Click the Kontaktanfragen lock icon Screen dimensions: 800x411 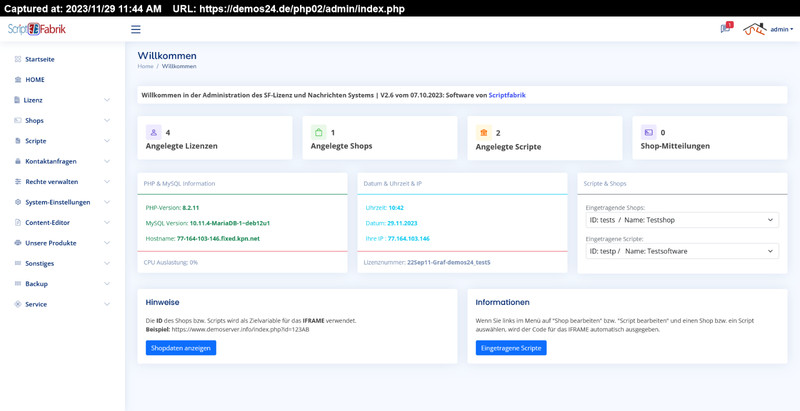[18, 161]
